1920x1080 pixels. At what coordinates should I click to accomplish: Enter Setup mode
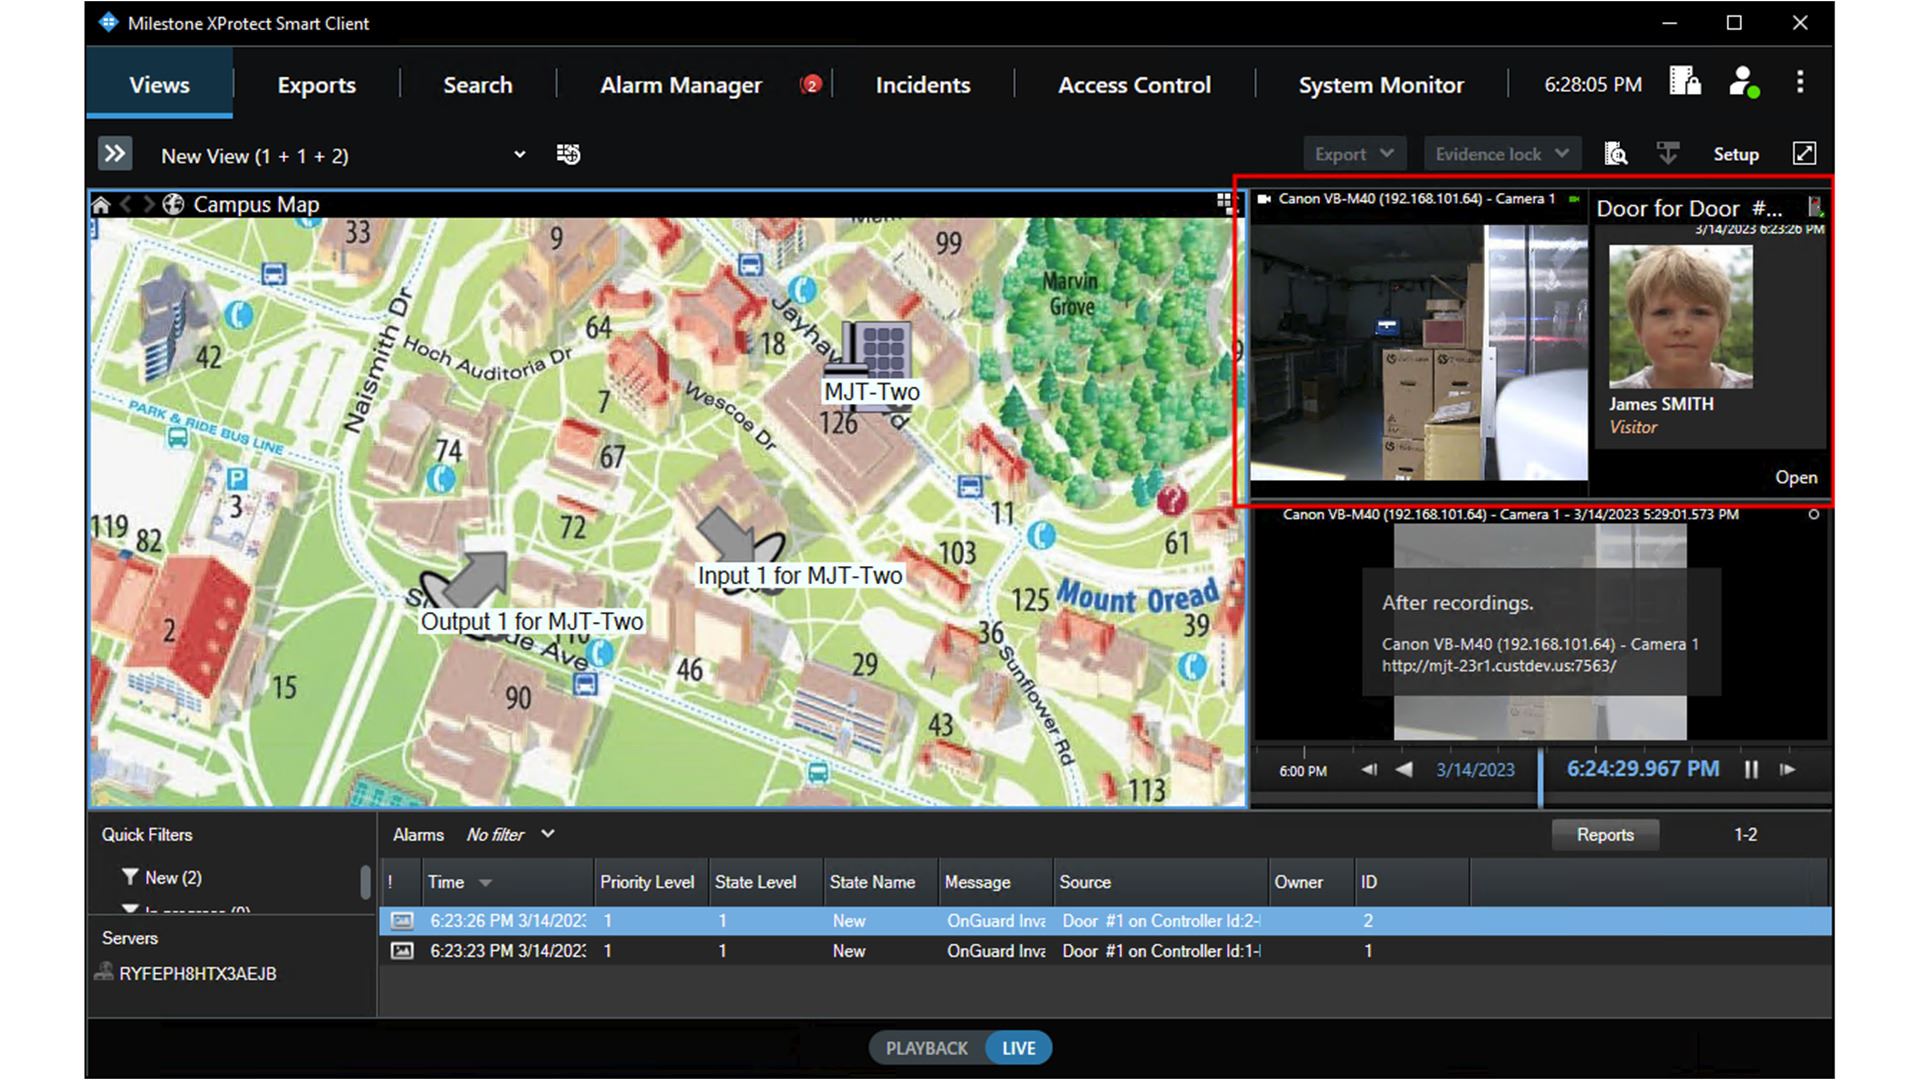click(x=1735, y=154)
